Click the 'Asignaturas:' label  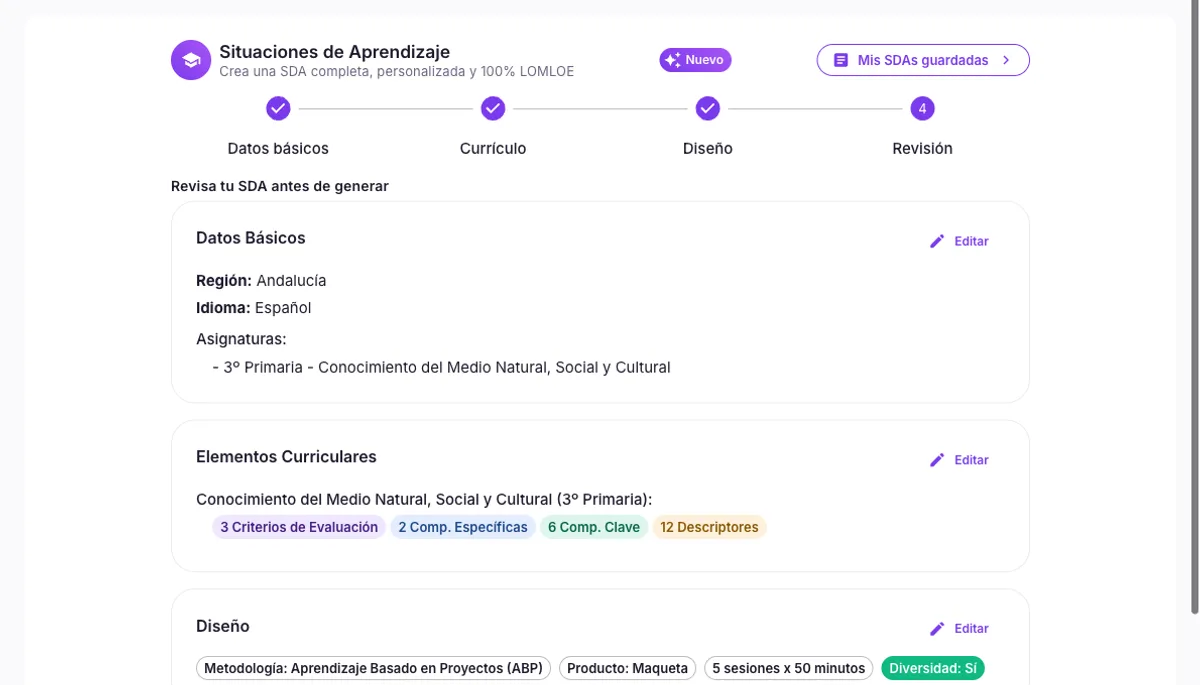coord(241,339)
